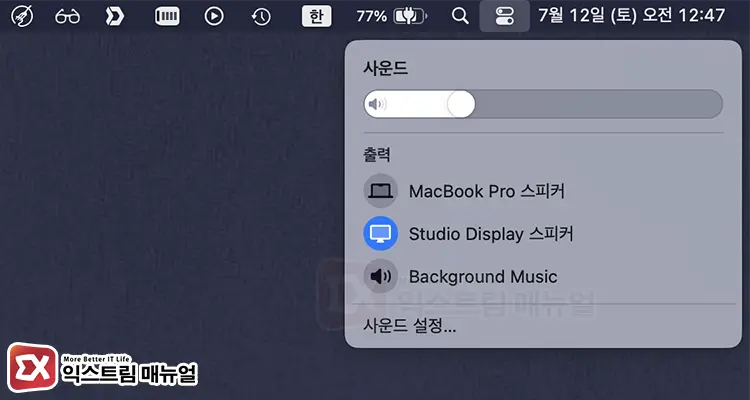This screenshot has height=400, width=750.
Task: Click the volume slider track
Action: [x=543, y=104]
